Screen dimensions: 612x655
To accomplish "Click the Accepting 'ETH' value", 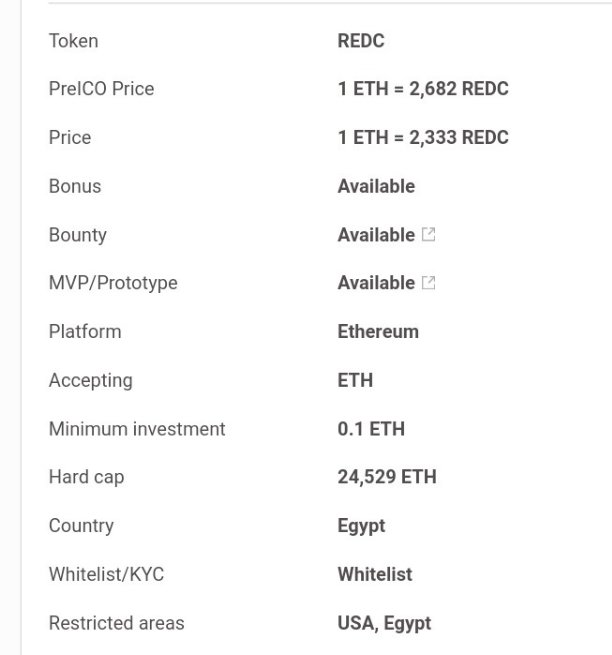I will tap(355, 381).
